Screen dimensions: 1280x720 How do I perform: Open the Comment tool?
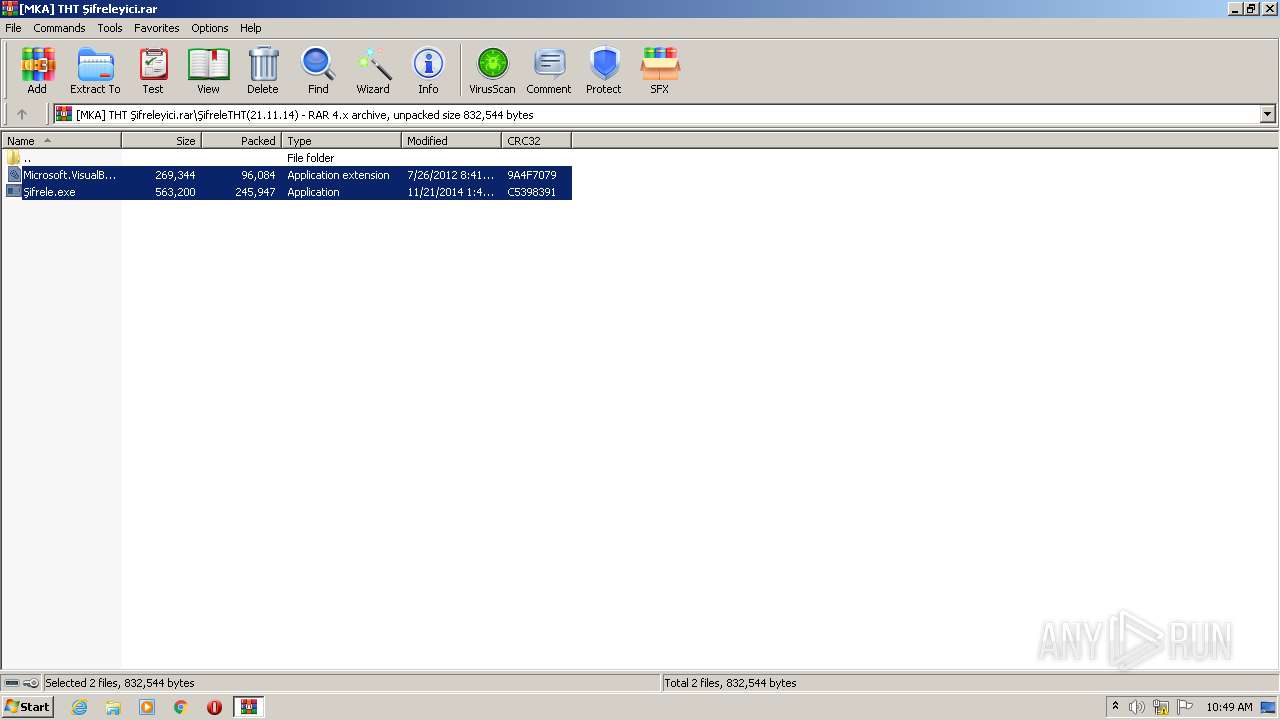(x=549, y=70)
